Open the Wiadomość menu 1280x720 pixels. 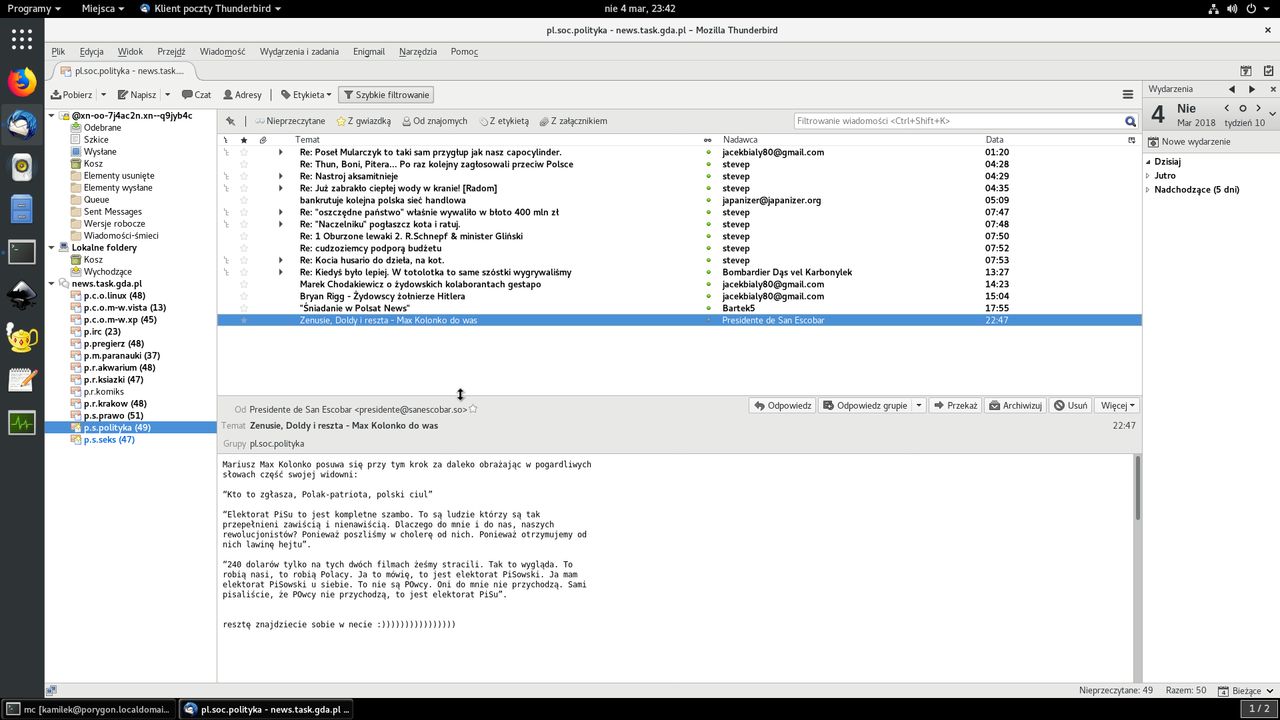222,51
